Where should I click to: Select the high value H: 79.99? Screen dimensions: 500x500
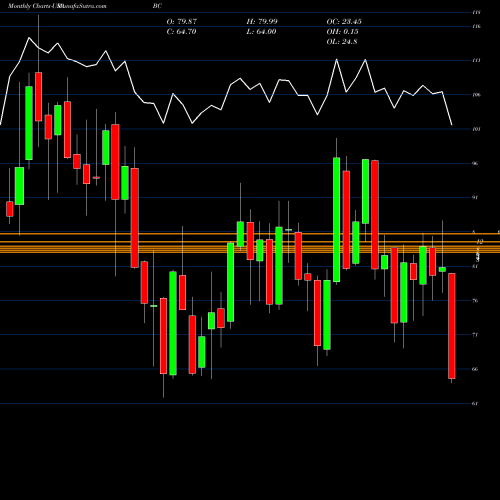(262, 22)
